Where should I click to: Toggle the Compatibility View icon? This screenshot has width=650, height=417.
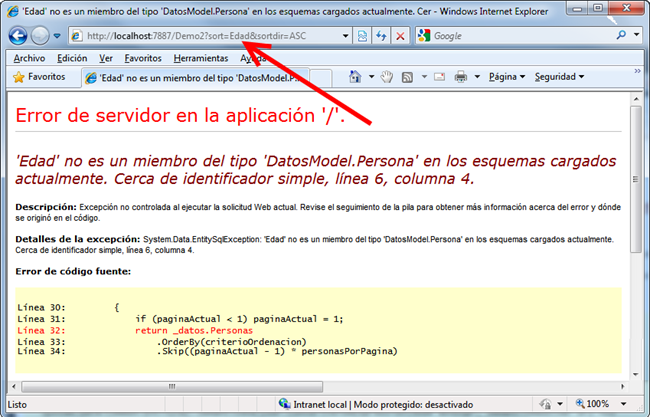tap(362, 36)
